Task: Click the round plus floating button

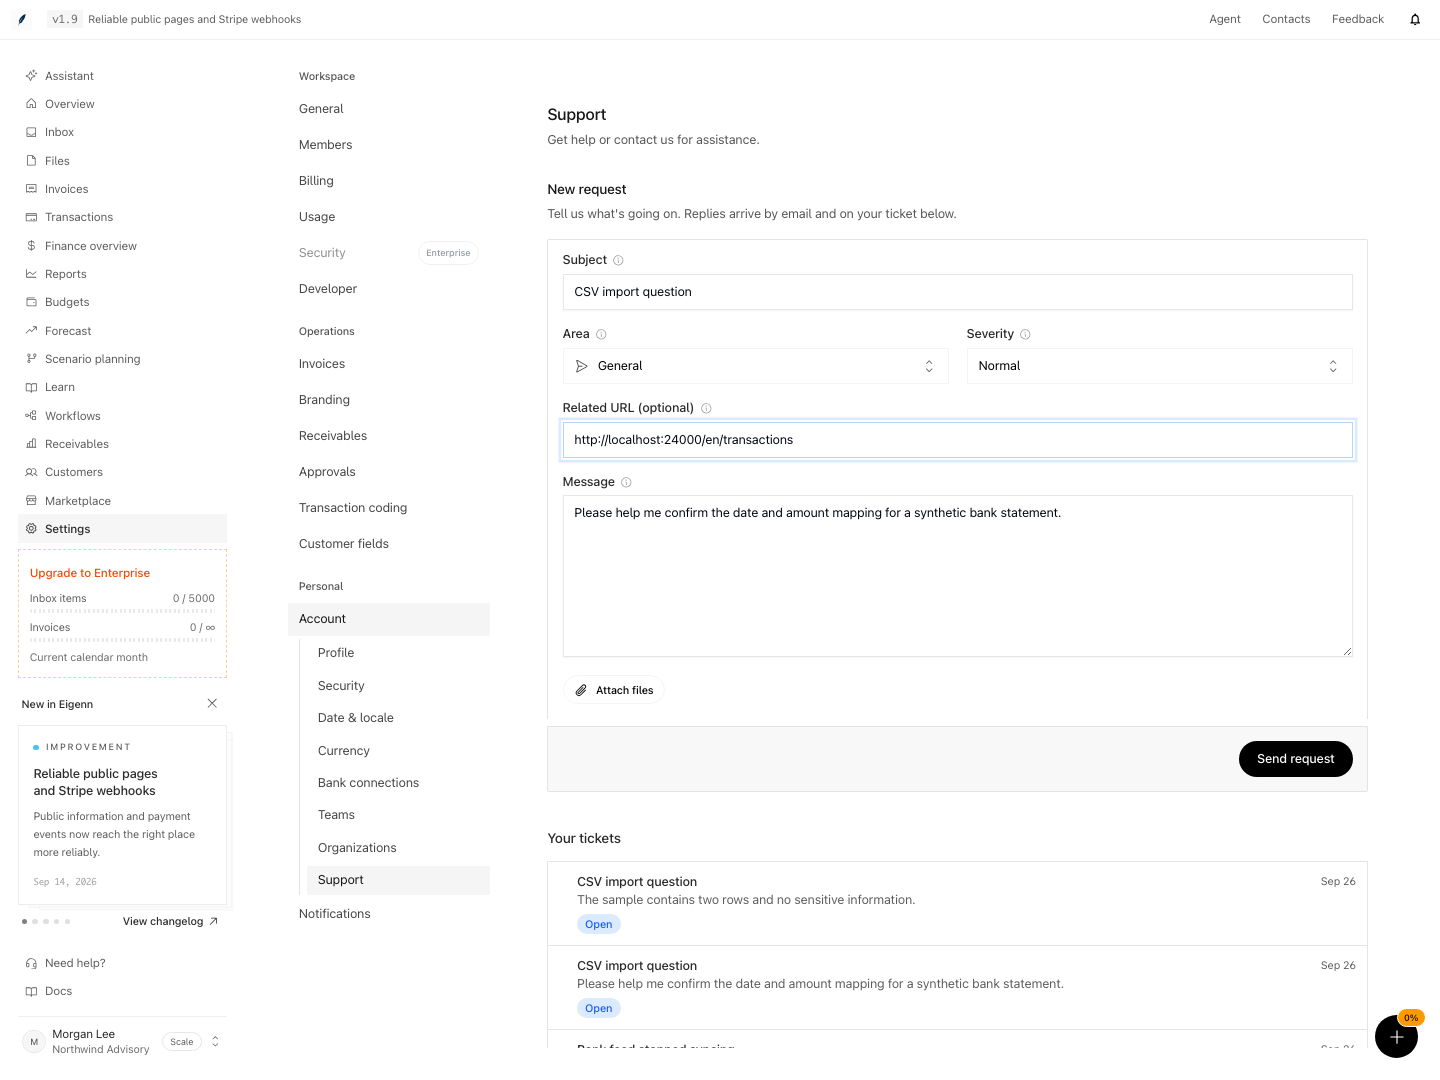Action: (1396, 1036)
